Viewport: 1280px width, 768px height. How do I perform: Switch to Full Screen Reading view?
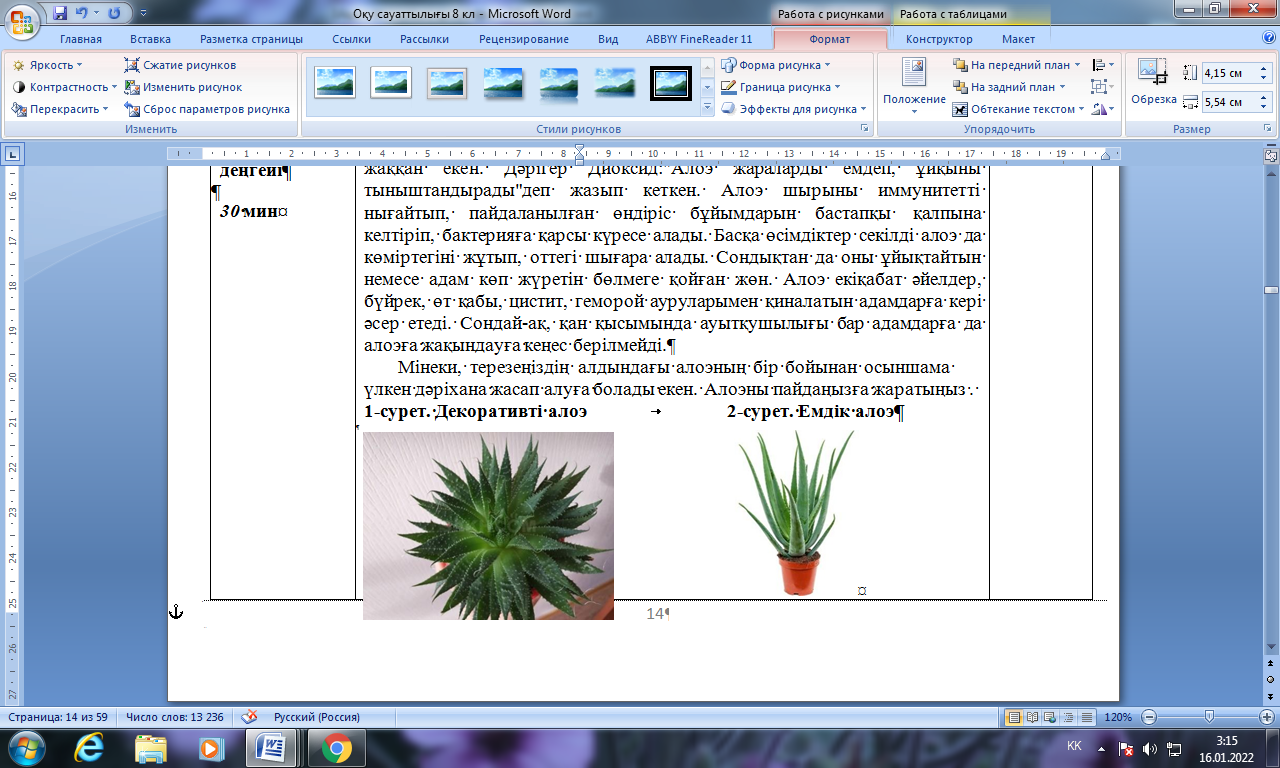[x=1032, y=717]
